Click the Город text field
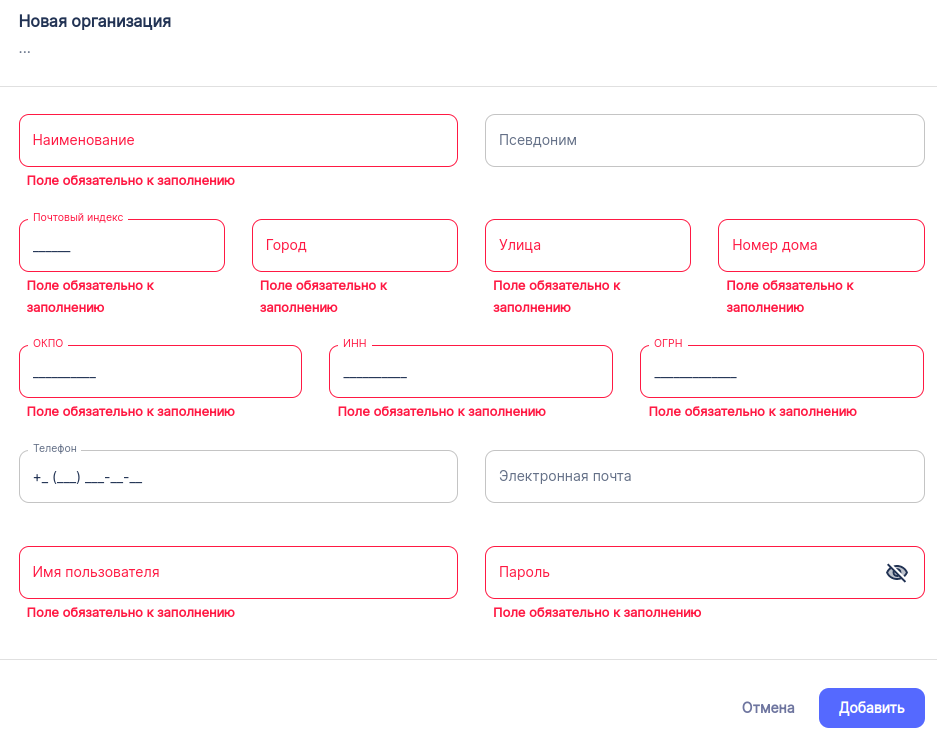Screen dimensions: 937x739 click(354, 245)
